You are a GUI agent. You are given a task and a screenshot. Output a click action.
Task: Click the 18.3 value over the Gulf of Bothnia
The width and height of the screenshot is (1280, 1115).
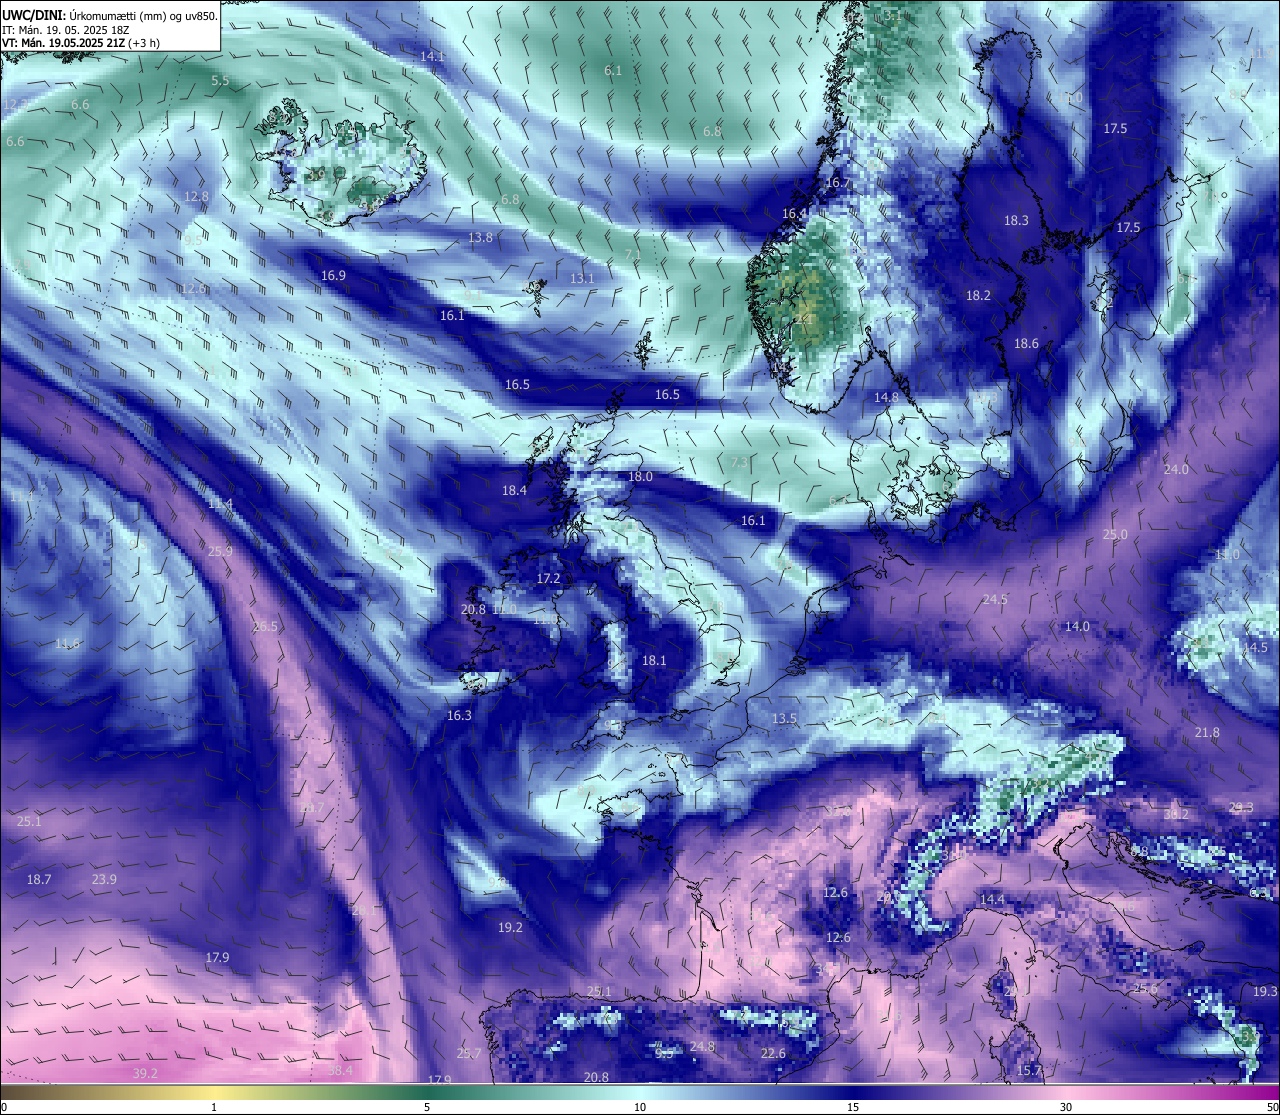[1016, 220]
